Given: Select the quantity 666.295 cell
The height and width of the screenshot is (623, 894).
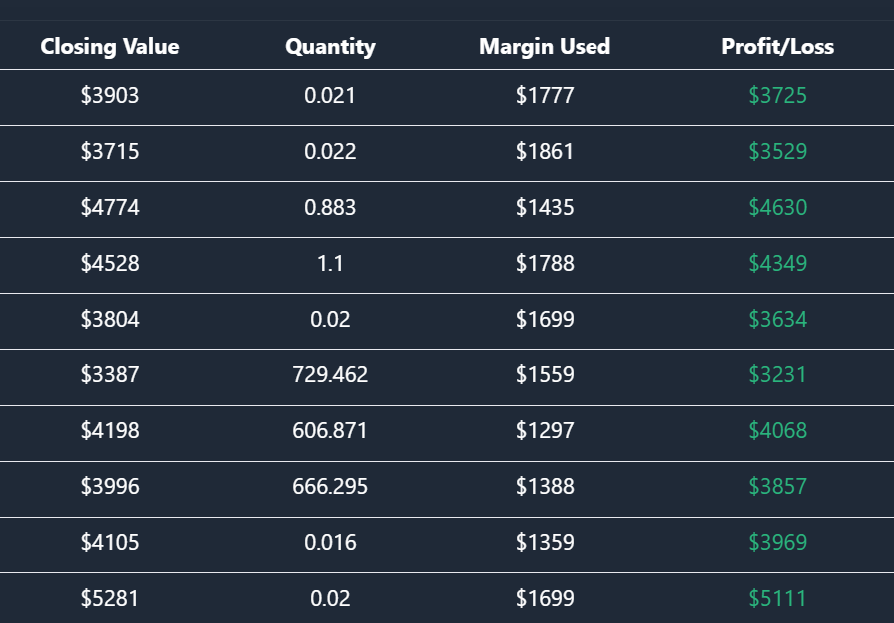Looking at the screenshot, I should point(330,487).
